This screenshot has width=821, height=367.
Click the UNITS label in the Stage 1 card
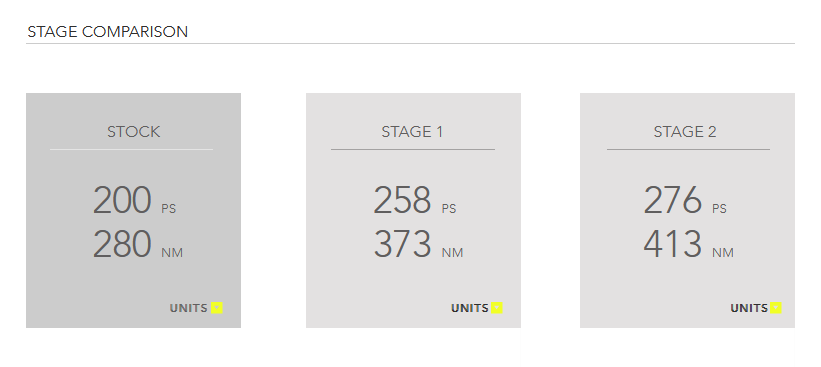click(470, 308)
